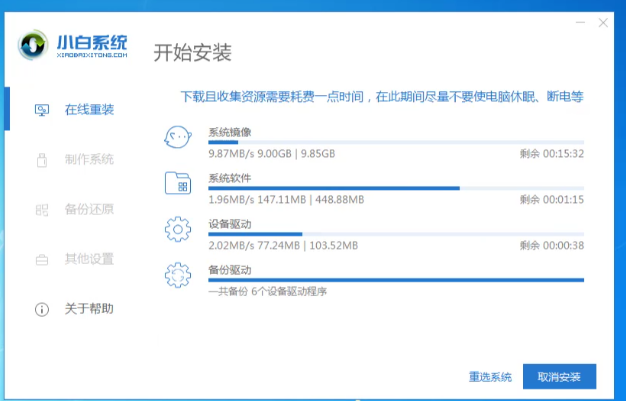
Task: Click the 制作系统 USB drive icon
Action: 42,159
